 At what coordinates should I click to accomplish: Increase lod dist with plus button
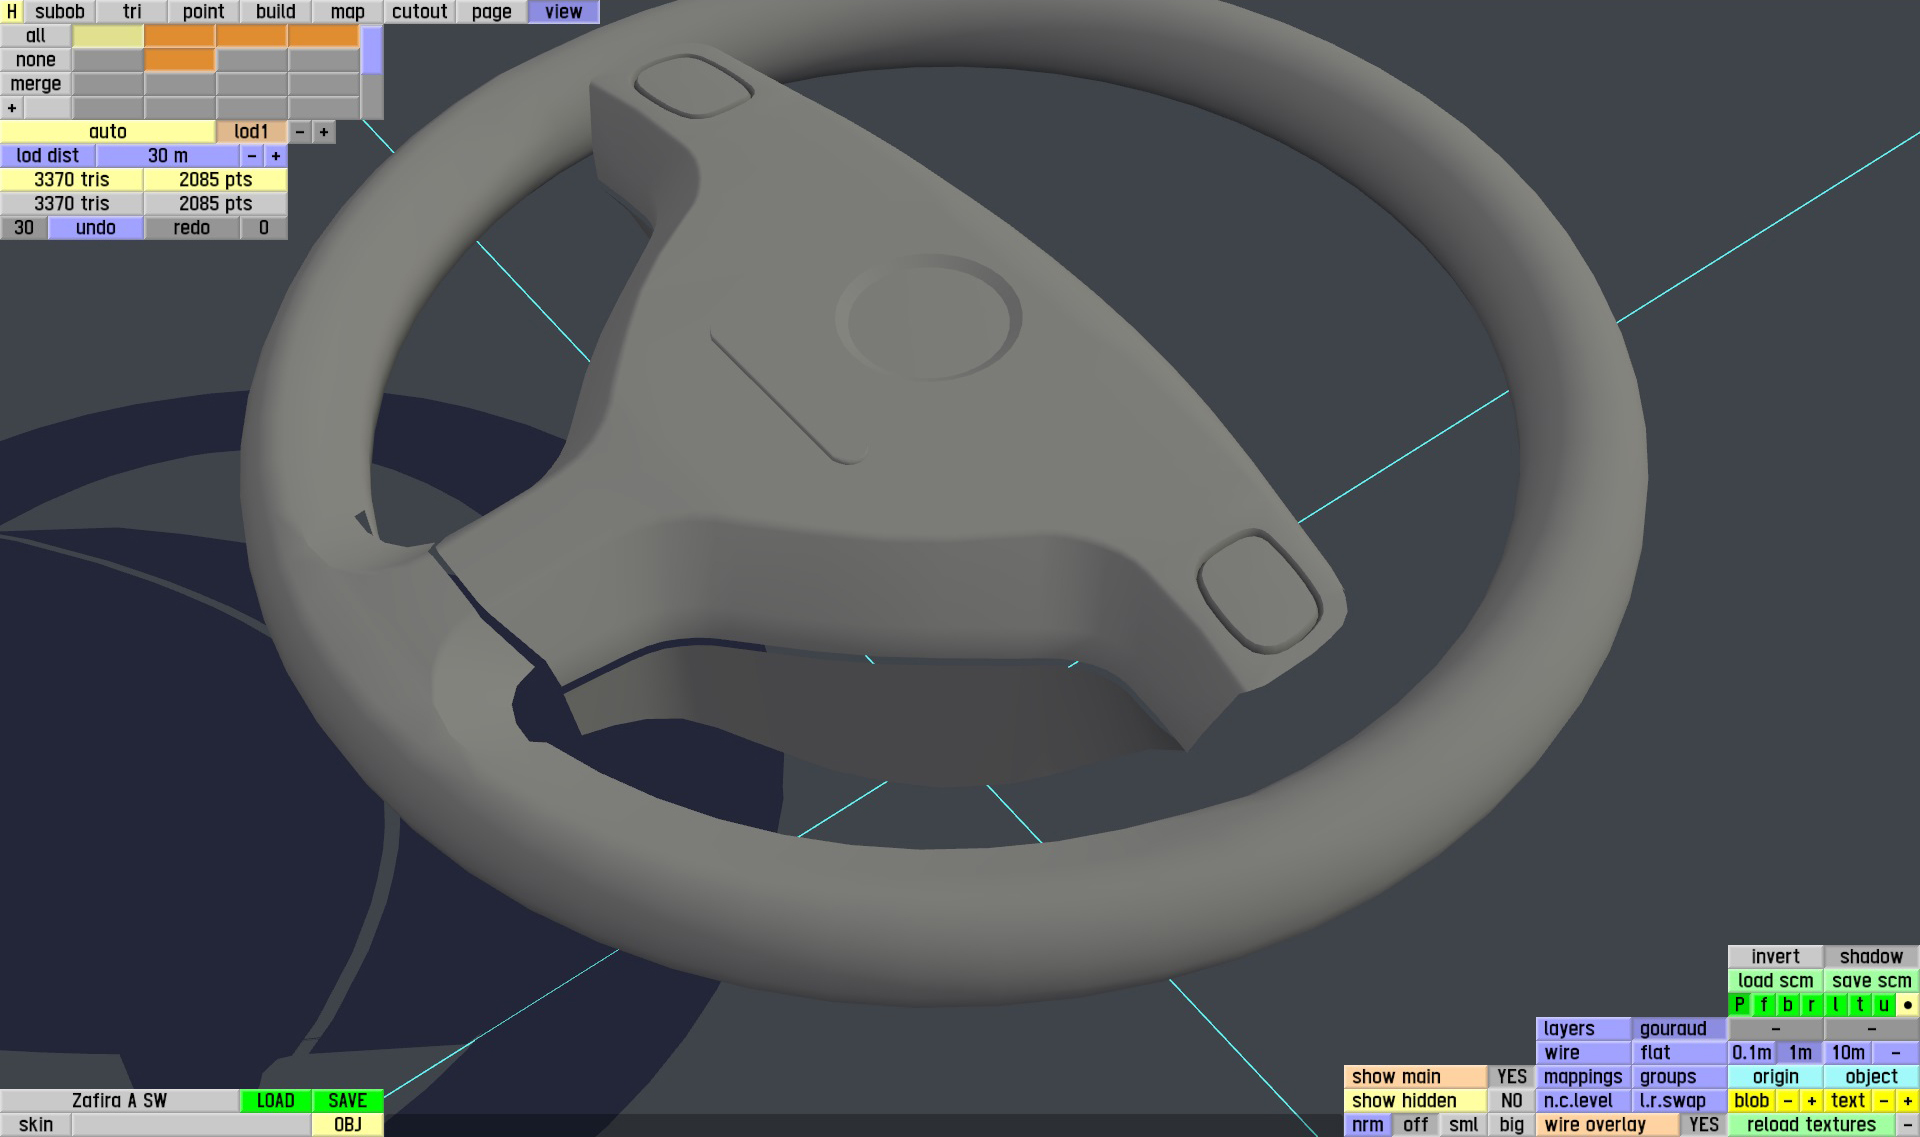click(x=276, y=156)
